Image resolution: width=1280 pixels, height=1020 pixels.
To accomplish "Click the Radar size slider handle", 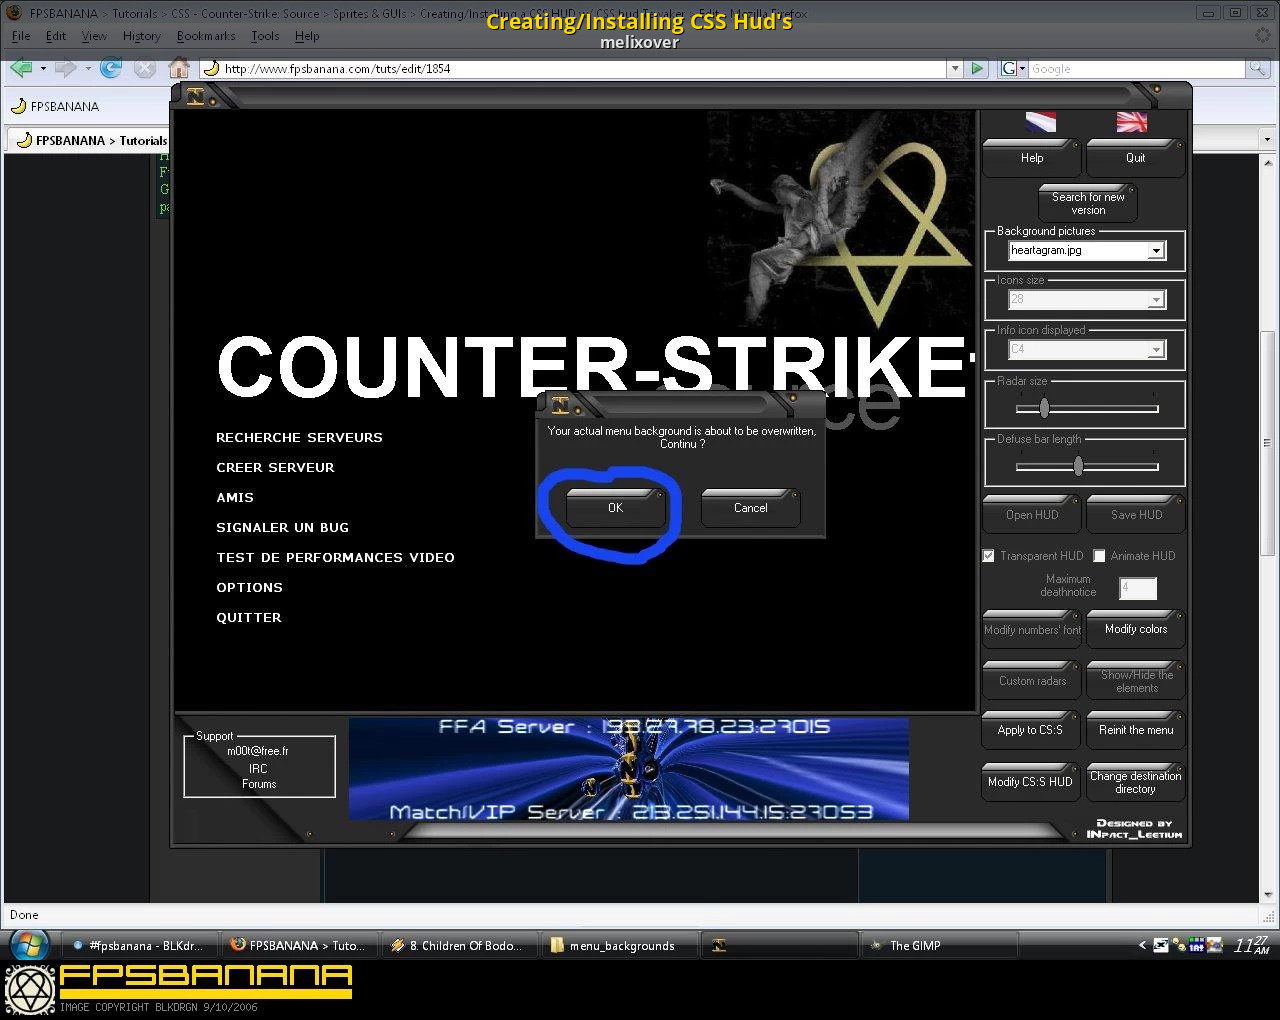I will coord(1044,408).
